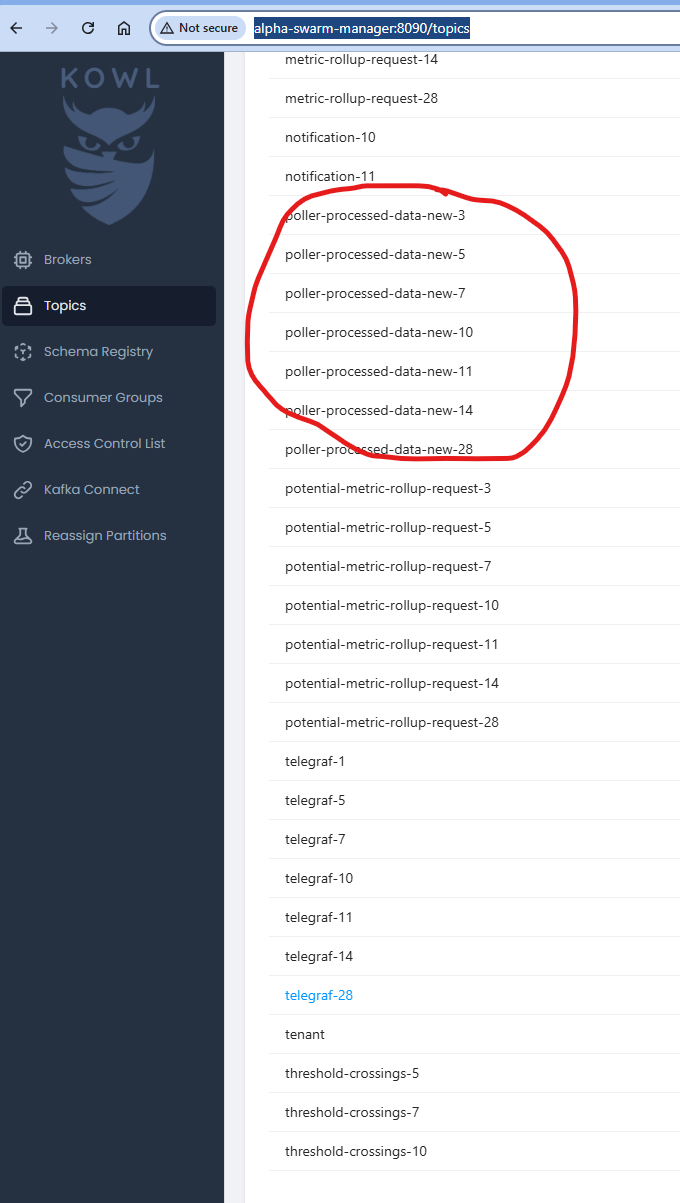This screenshot has height=1203, width=680.
Task: Click the Kafka Connect link icon
Action: (23, 490)
